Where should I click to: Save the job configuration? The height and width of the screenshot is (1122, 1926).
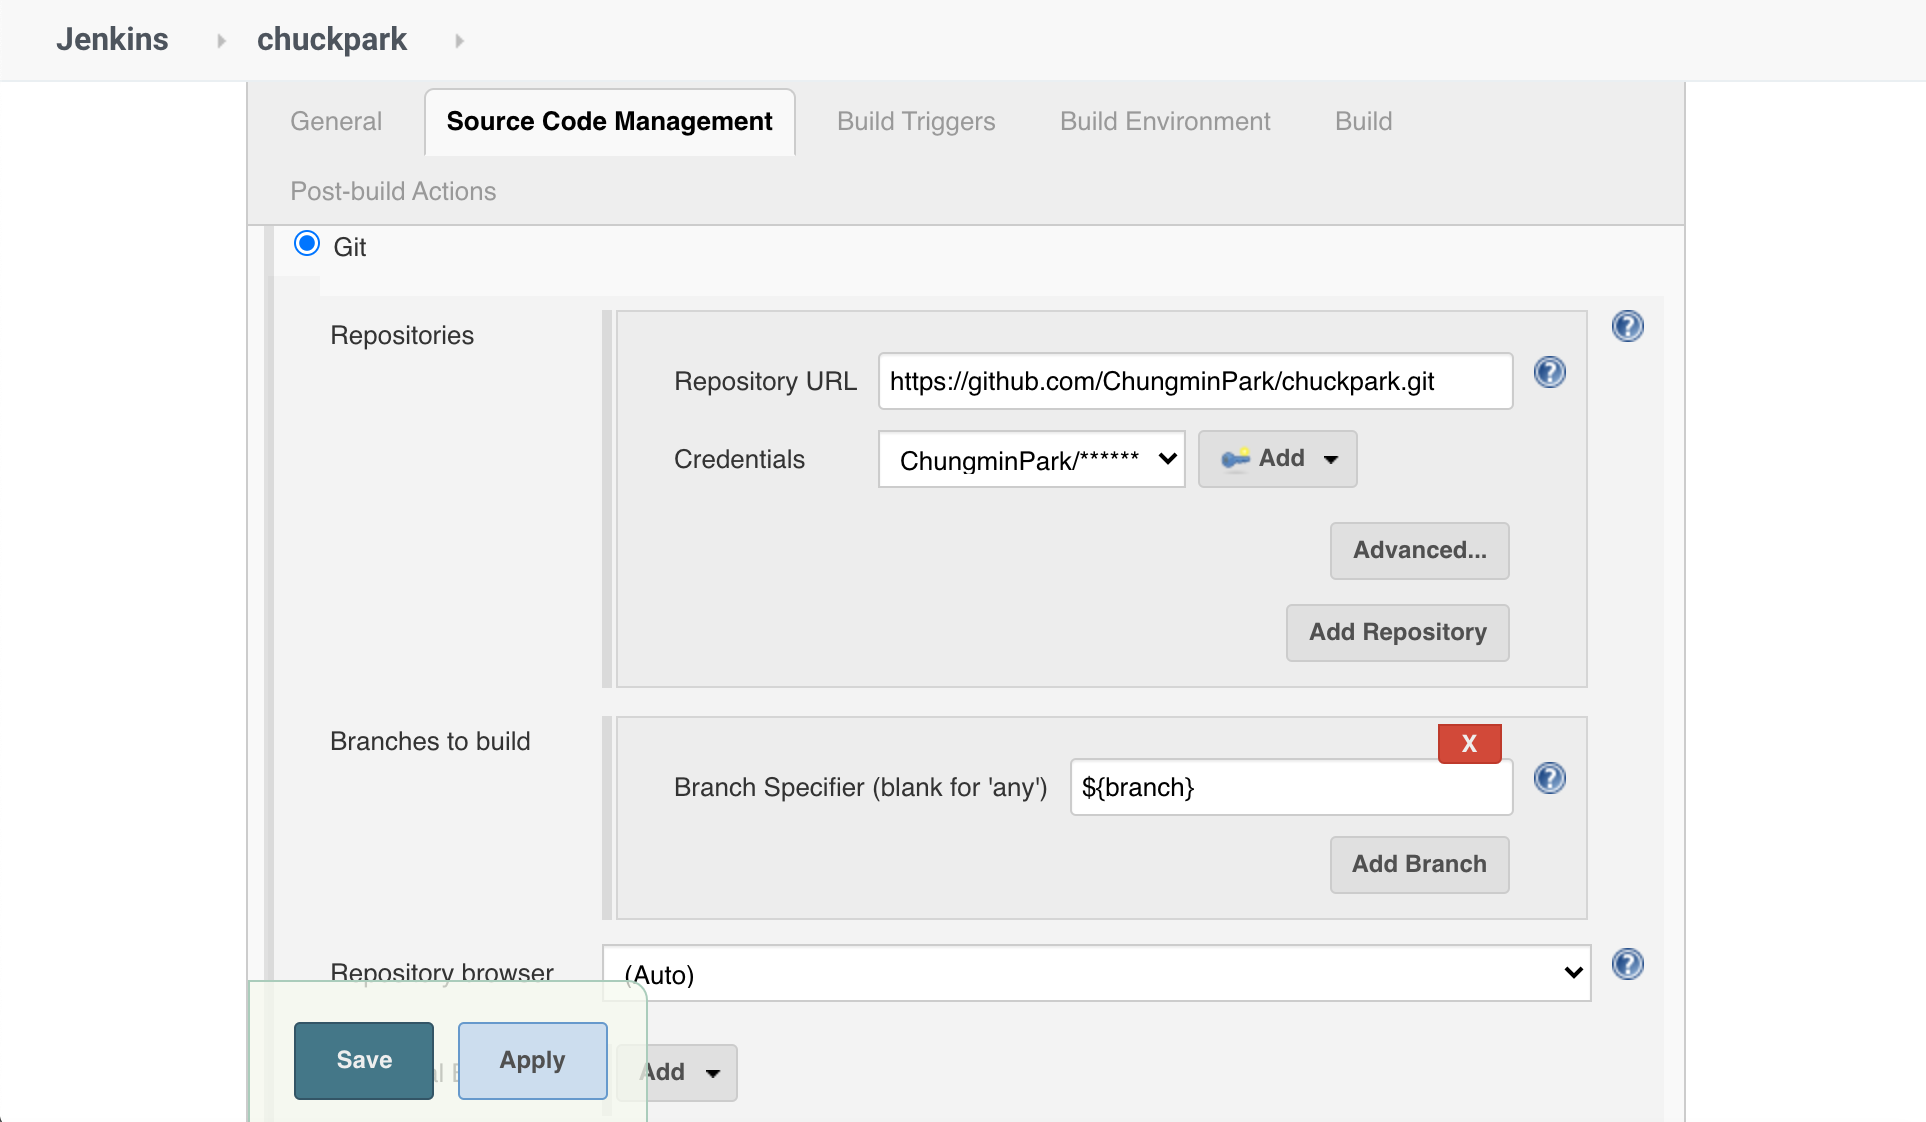coord(364,1060)
